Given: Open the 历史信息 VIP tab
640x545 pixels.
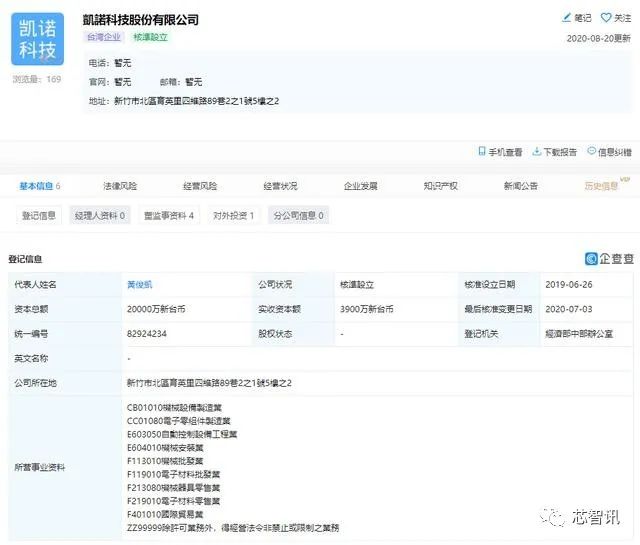Looking at the screenshot, I should [x=601, y=186].
